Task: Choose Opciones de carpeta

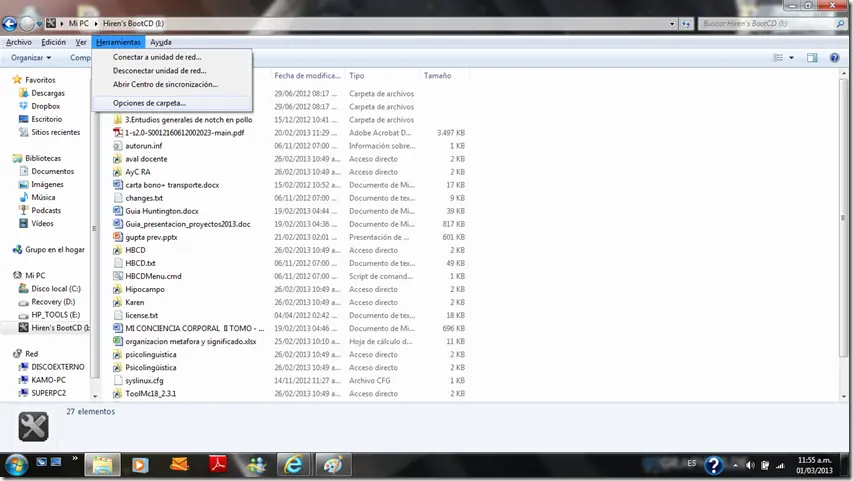Action: tap(171, 103)
